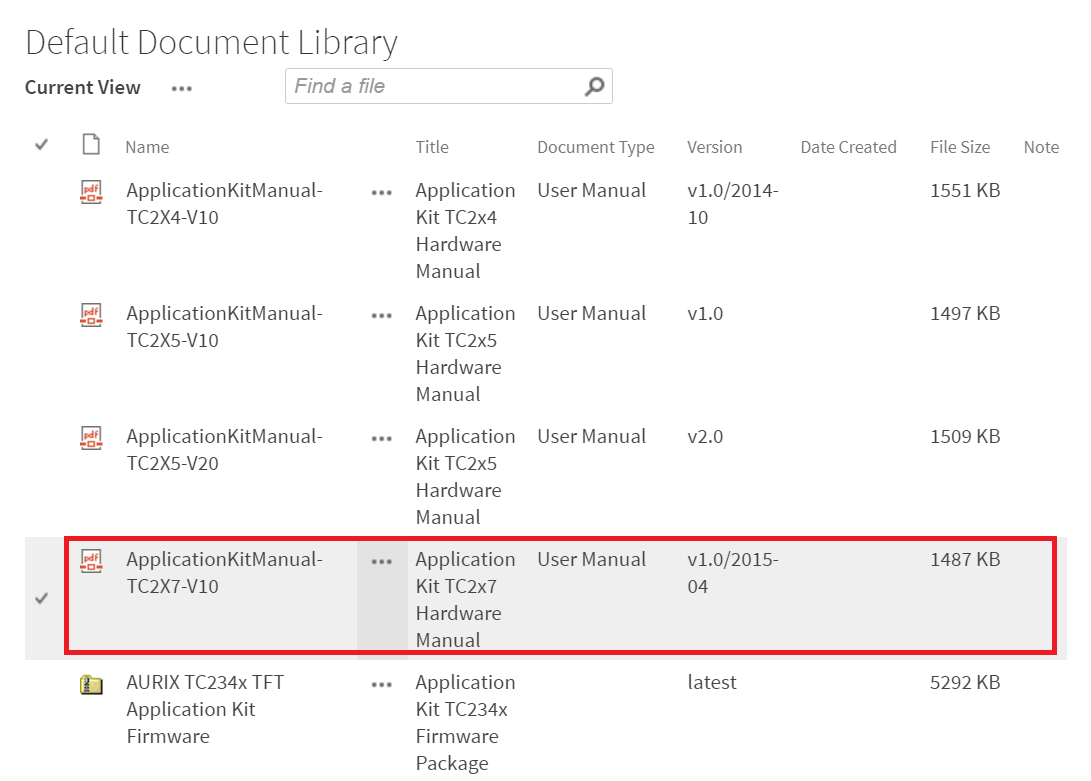Click the v1.0 version cell for TC2X5-V10

[705, 314]
